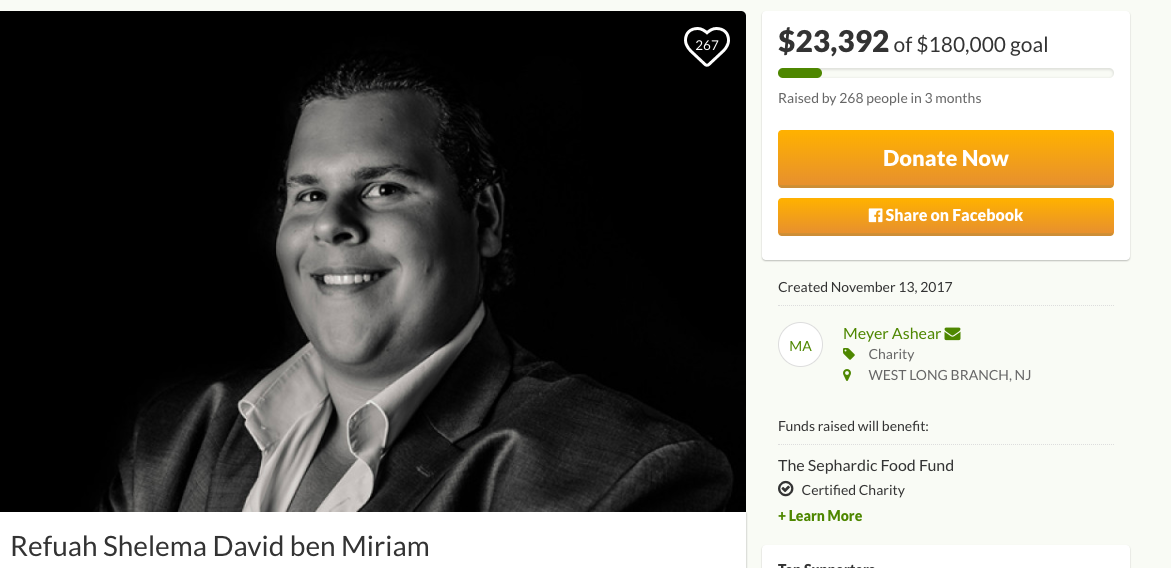1171x568 pixels.
Task: Click the Facebook logo in the share button
Action: 875,216
